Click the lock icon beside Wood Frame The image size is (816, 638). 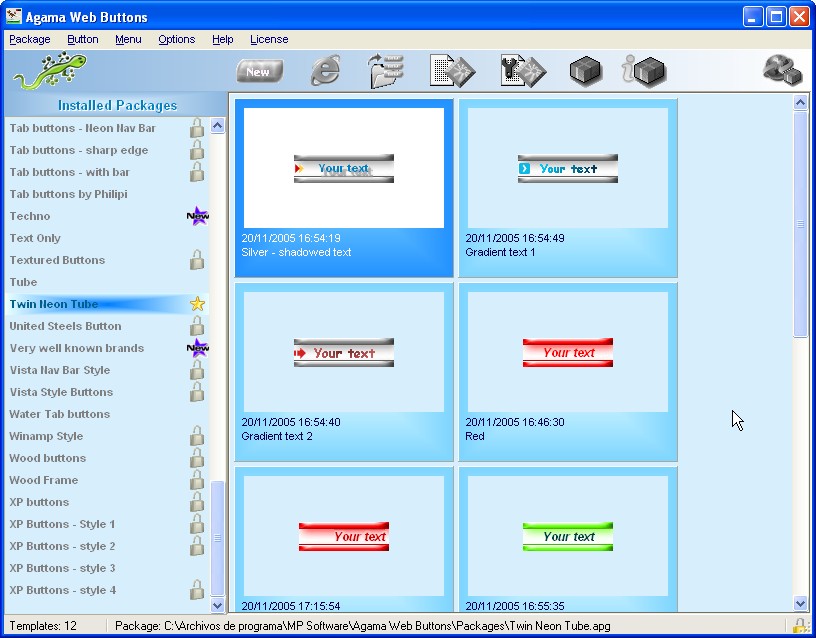197,480
